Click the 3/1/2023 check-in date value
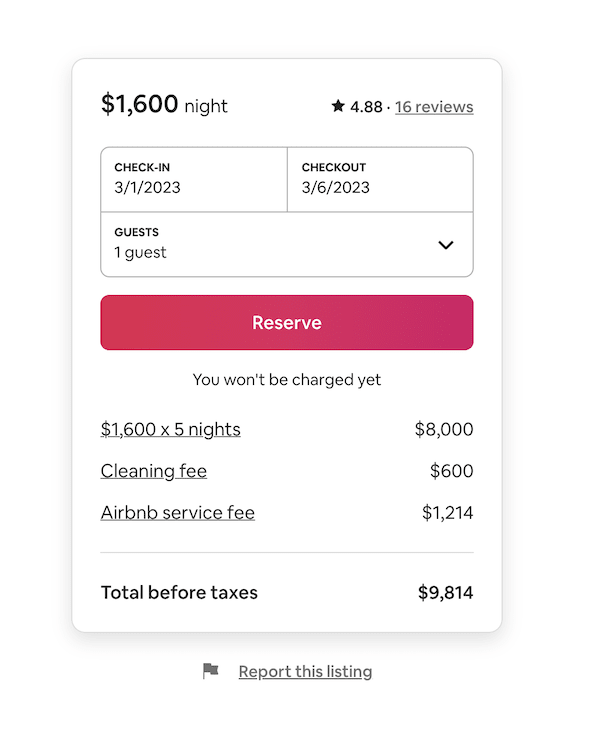 coord(148,188)
